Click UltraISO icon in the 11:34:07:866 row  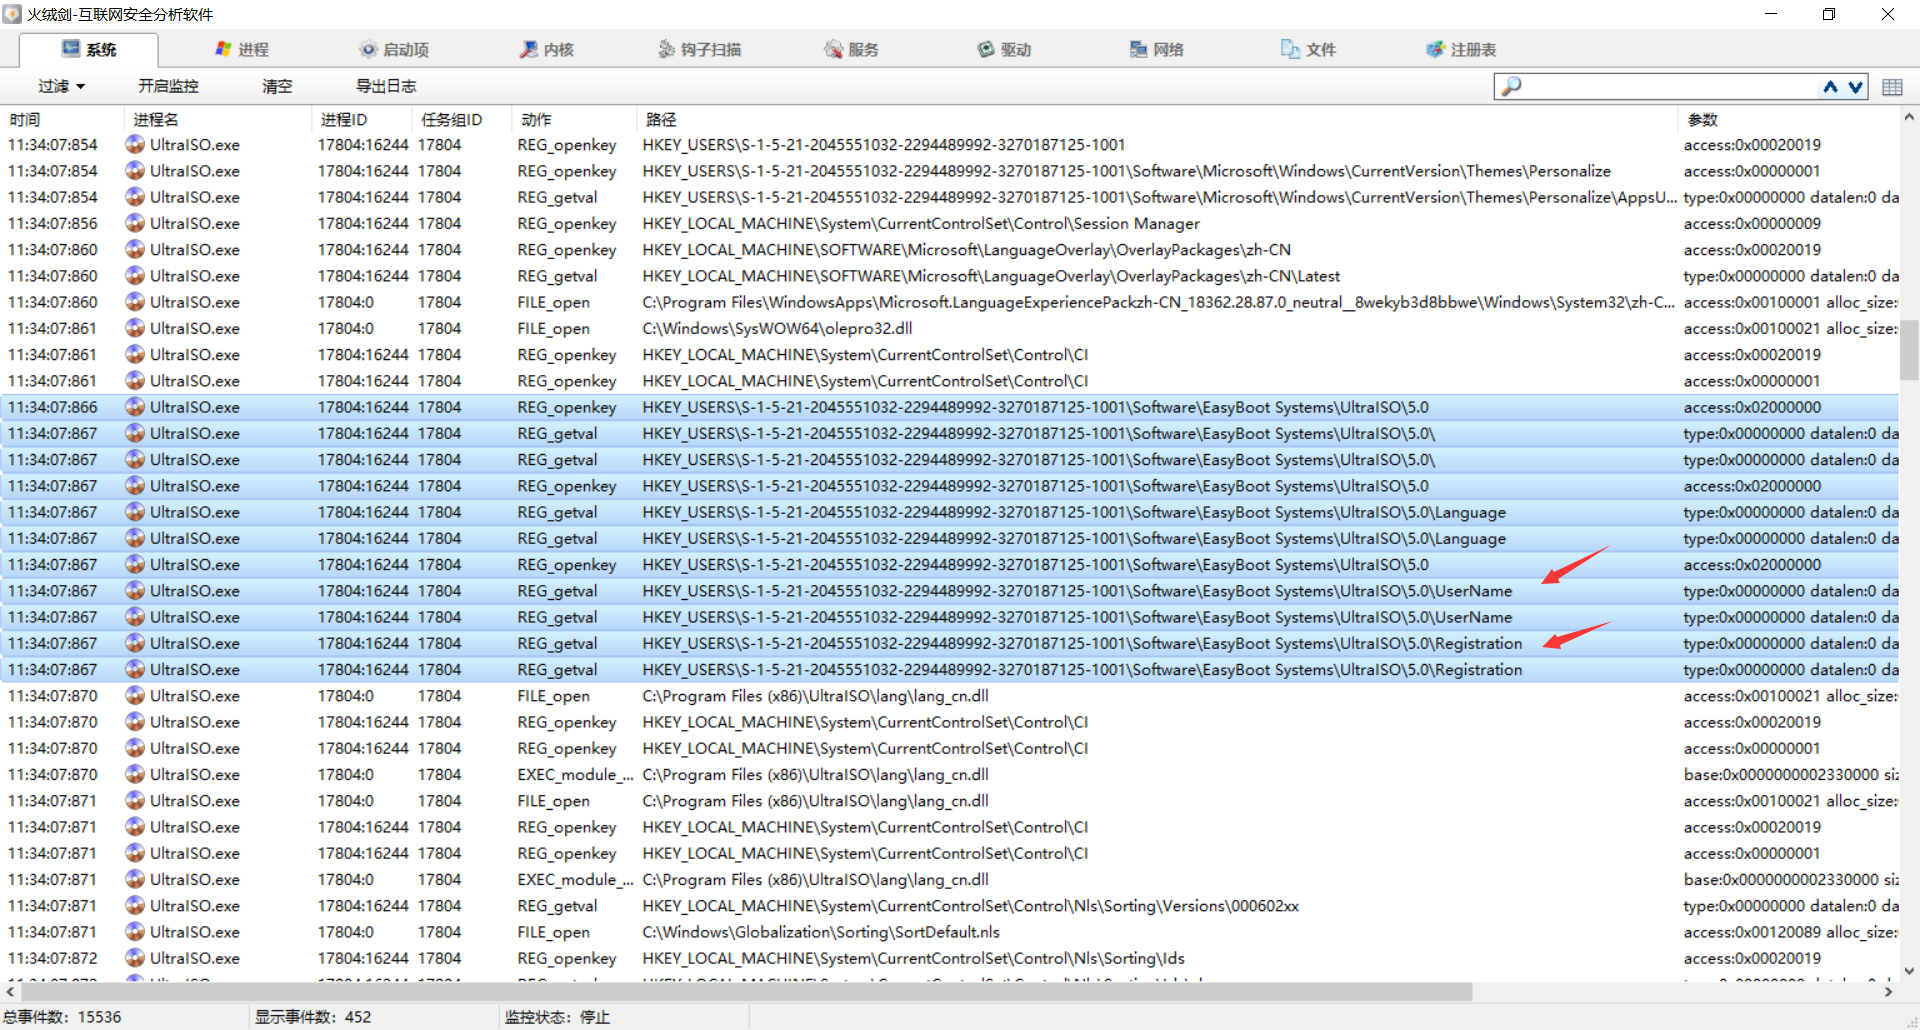[x=135, y=407]
